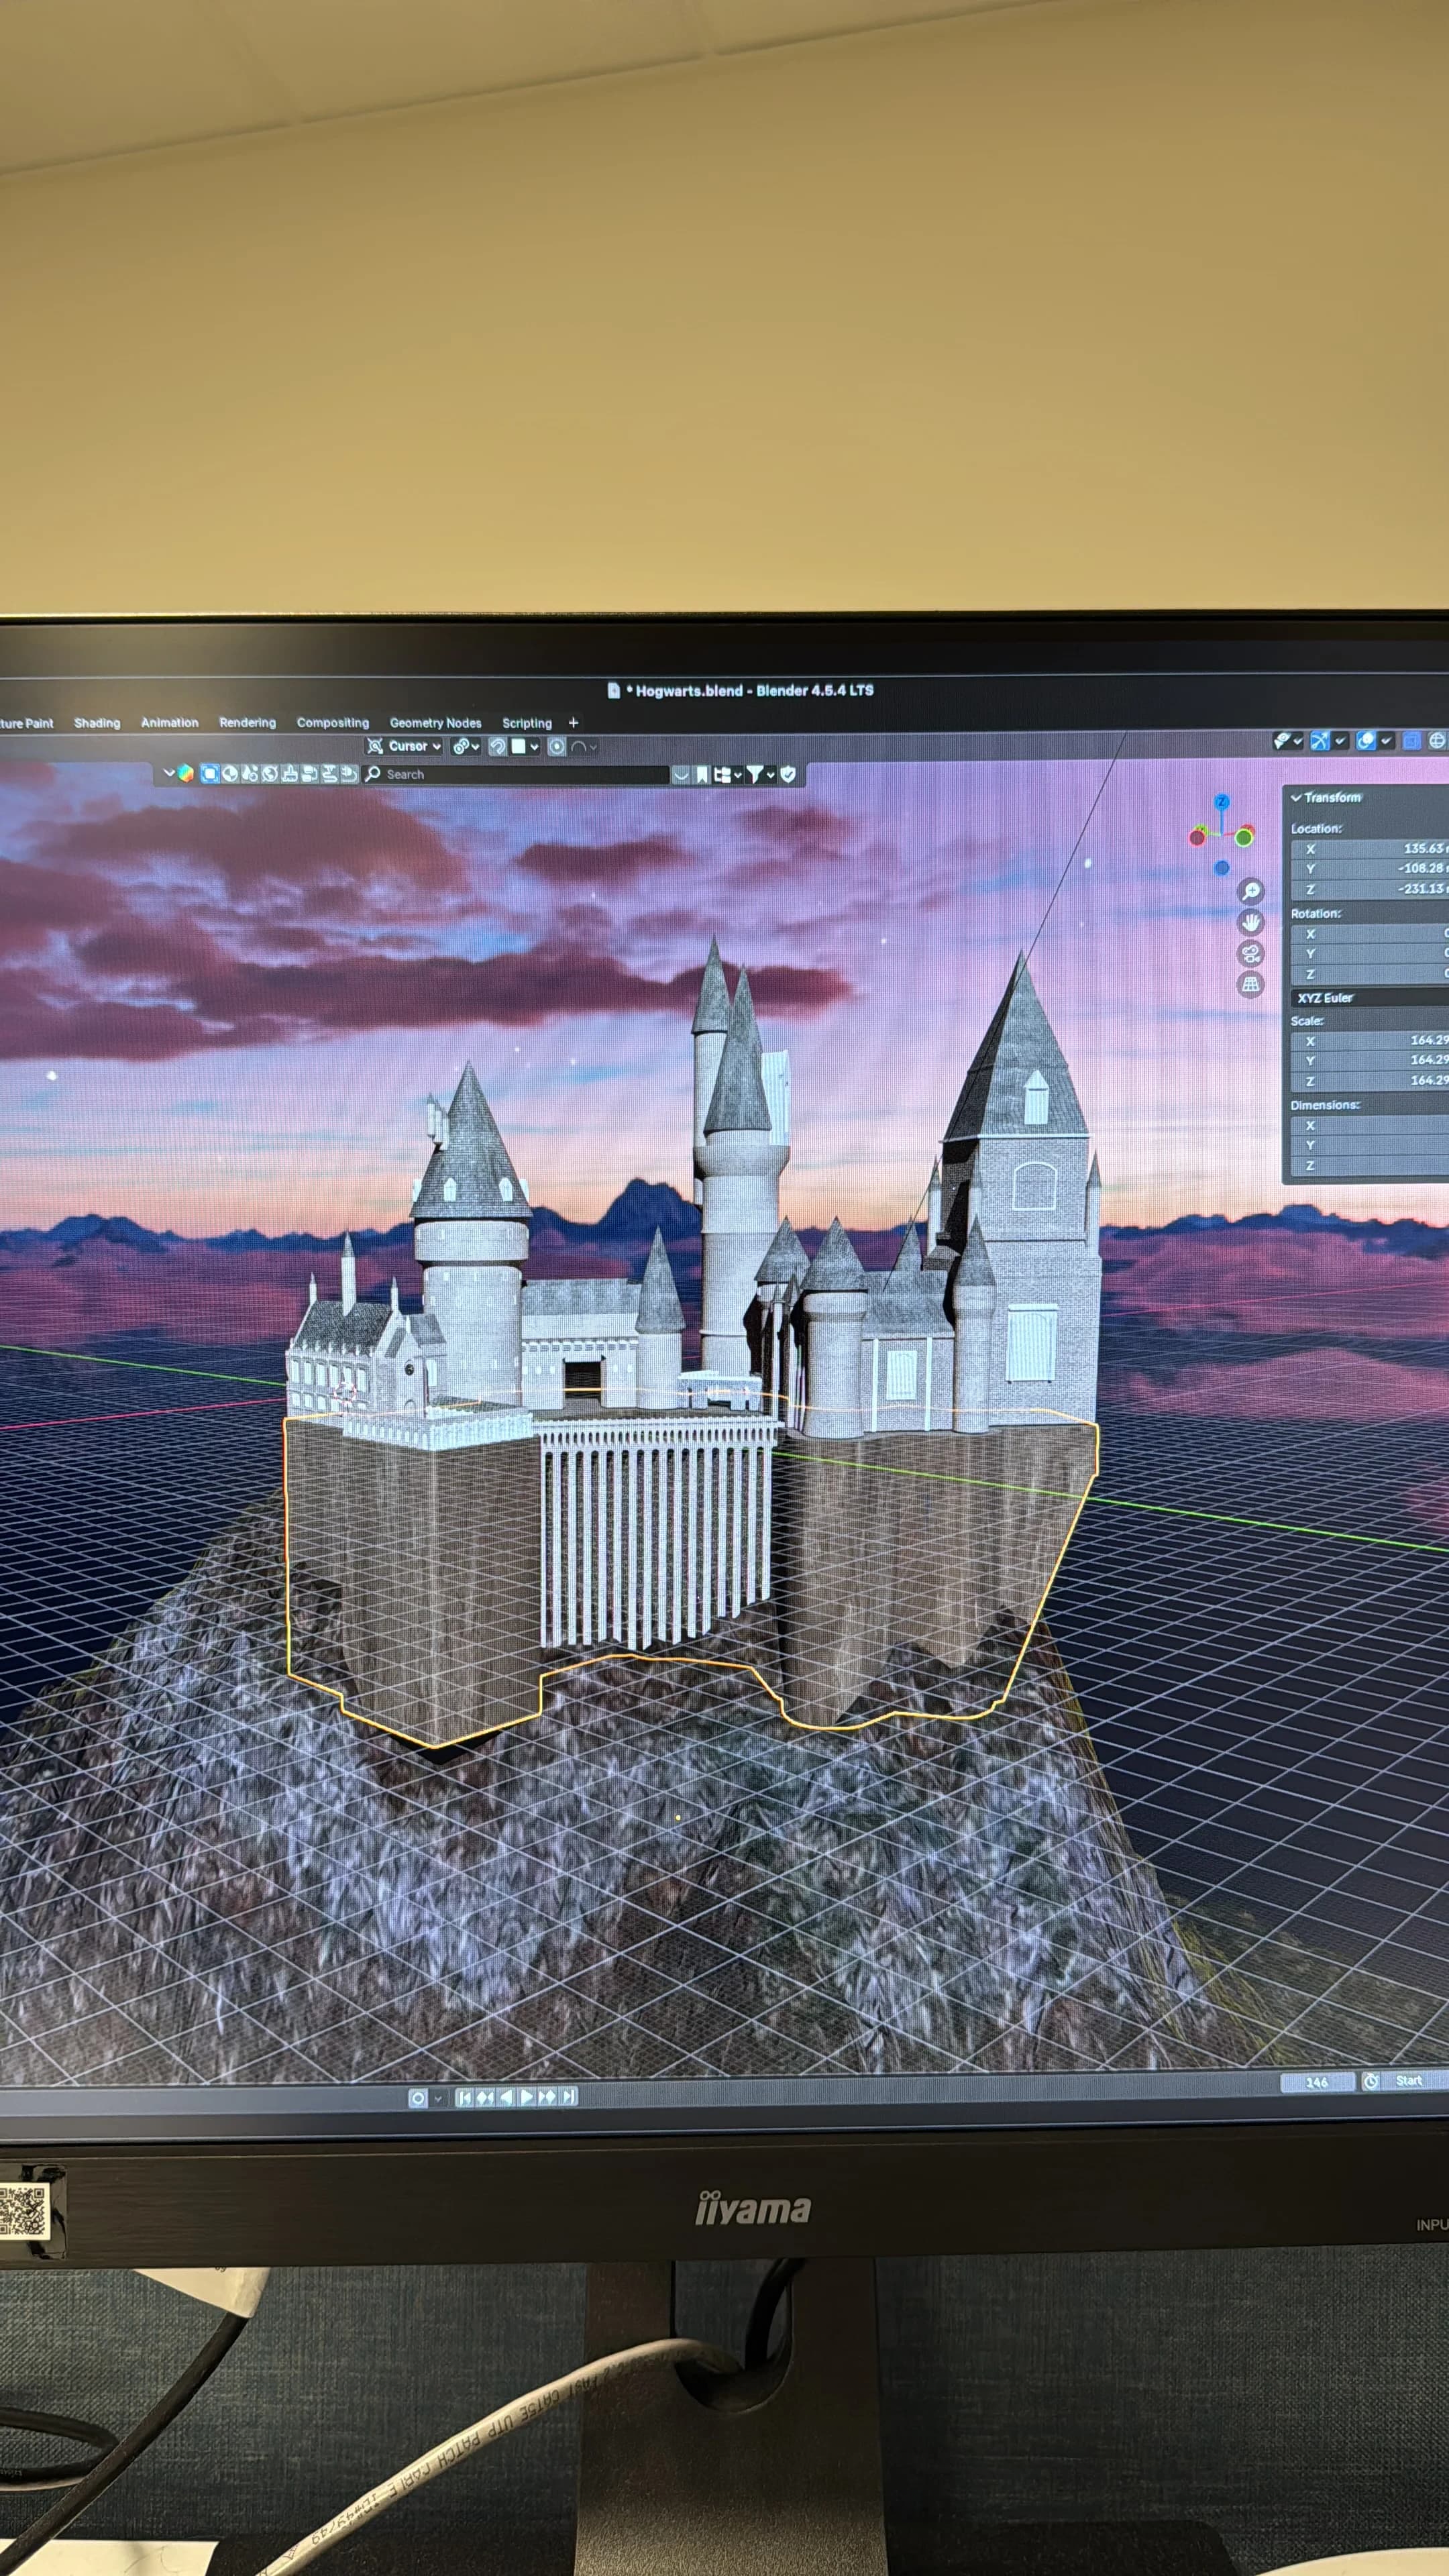Switch perspective/orthographic grid icon
The height and width of the screenshot is (2576, 1449).
tap(1251, 985)
